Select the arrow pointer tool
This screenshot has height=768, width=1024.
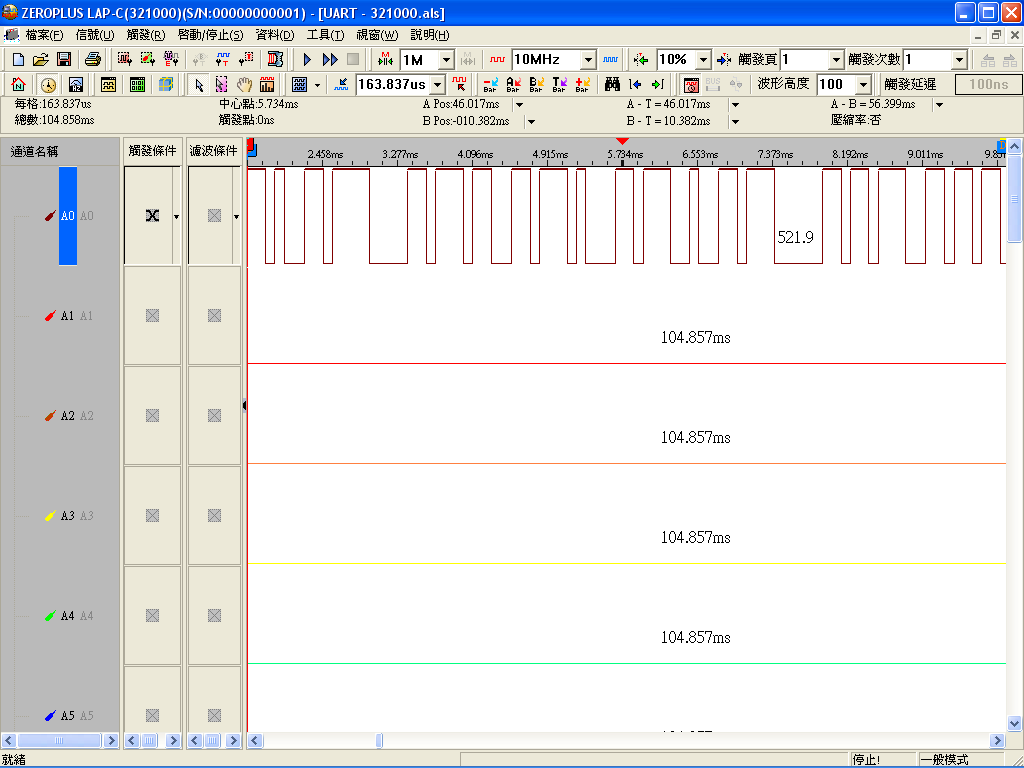coord(199,85)
